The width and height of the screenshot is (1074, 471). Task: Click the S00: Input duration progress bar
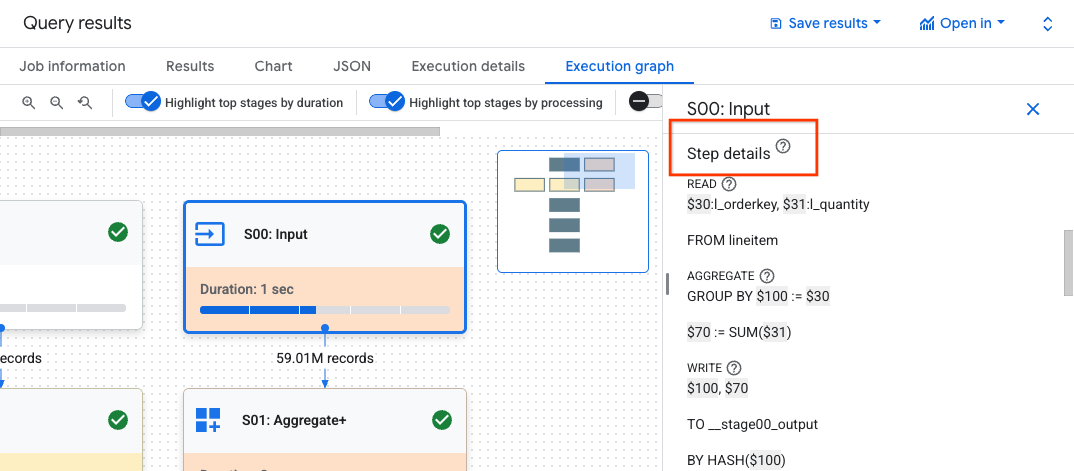tap(325, 310)
